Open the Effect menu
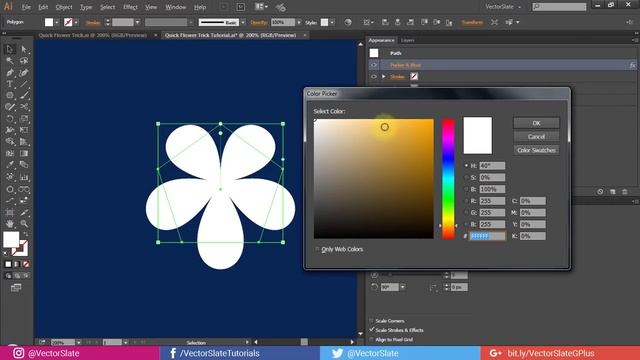 (130, 7)
